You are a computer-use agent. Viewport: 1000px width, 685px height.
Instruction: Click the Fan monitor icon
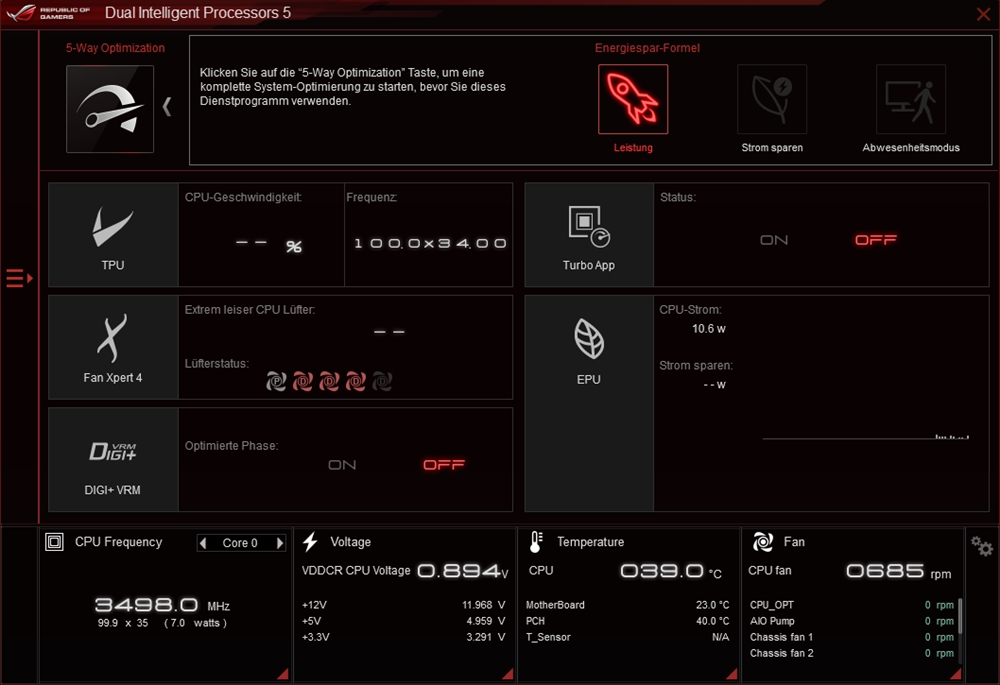[763, 541]
